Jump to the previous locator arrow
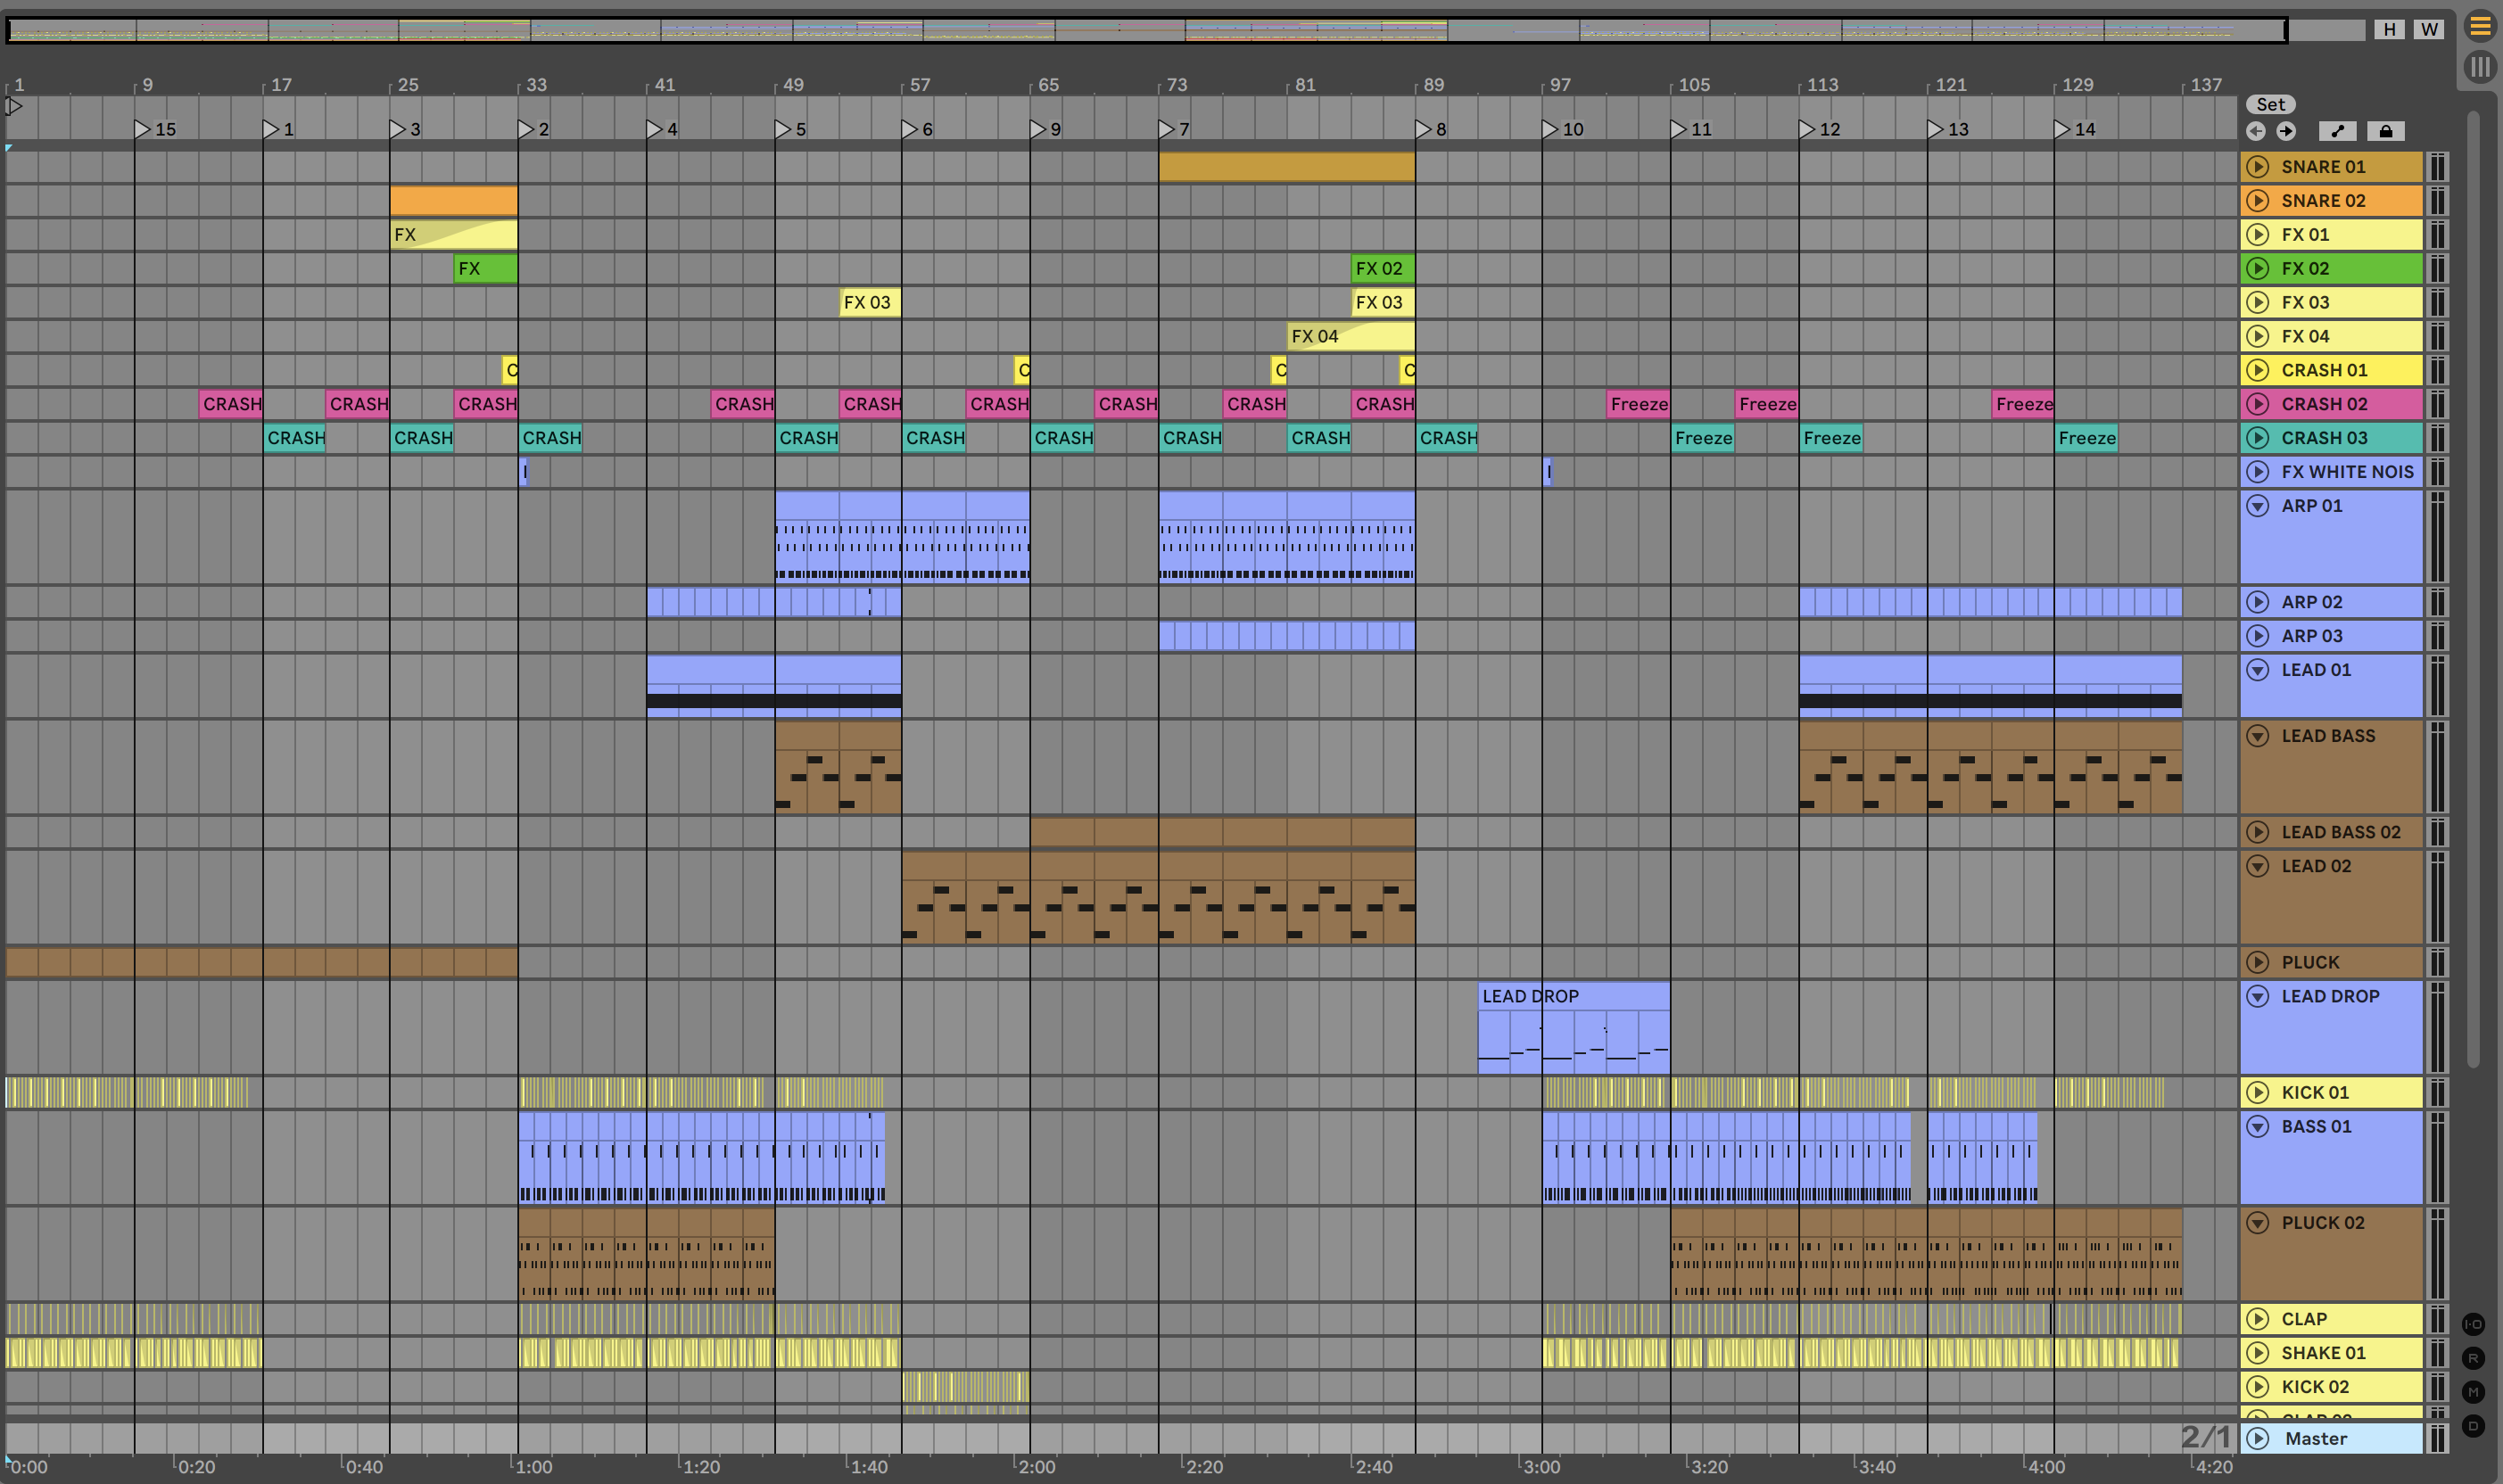 pos(2256,131)
